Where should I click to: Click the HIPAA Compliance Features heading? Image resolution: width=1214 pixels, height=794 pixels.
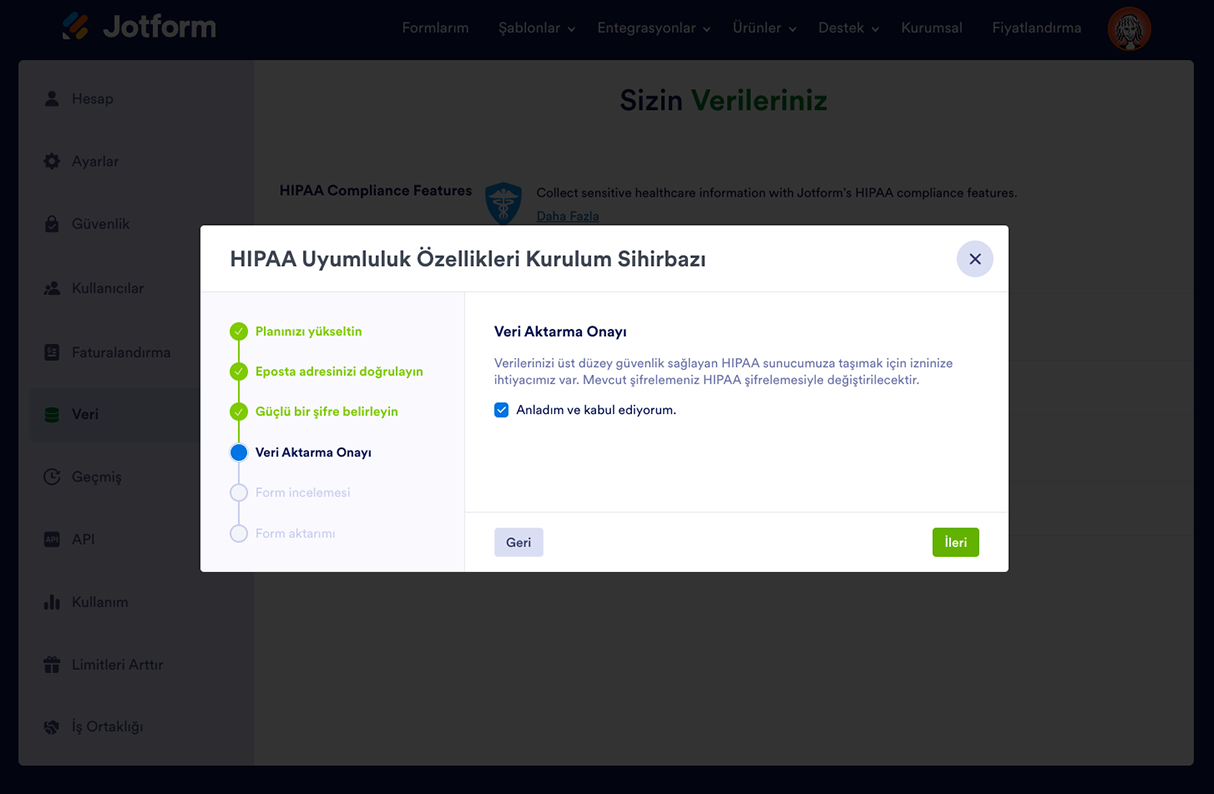(x=375, y=190)
